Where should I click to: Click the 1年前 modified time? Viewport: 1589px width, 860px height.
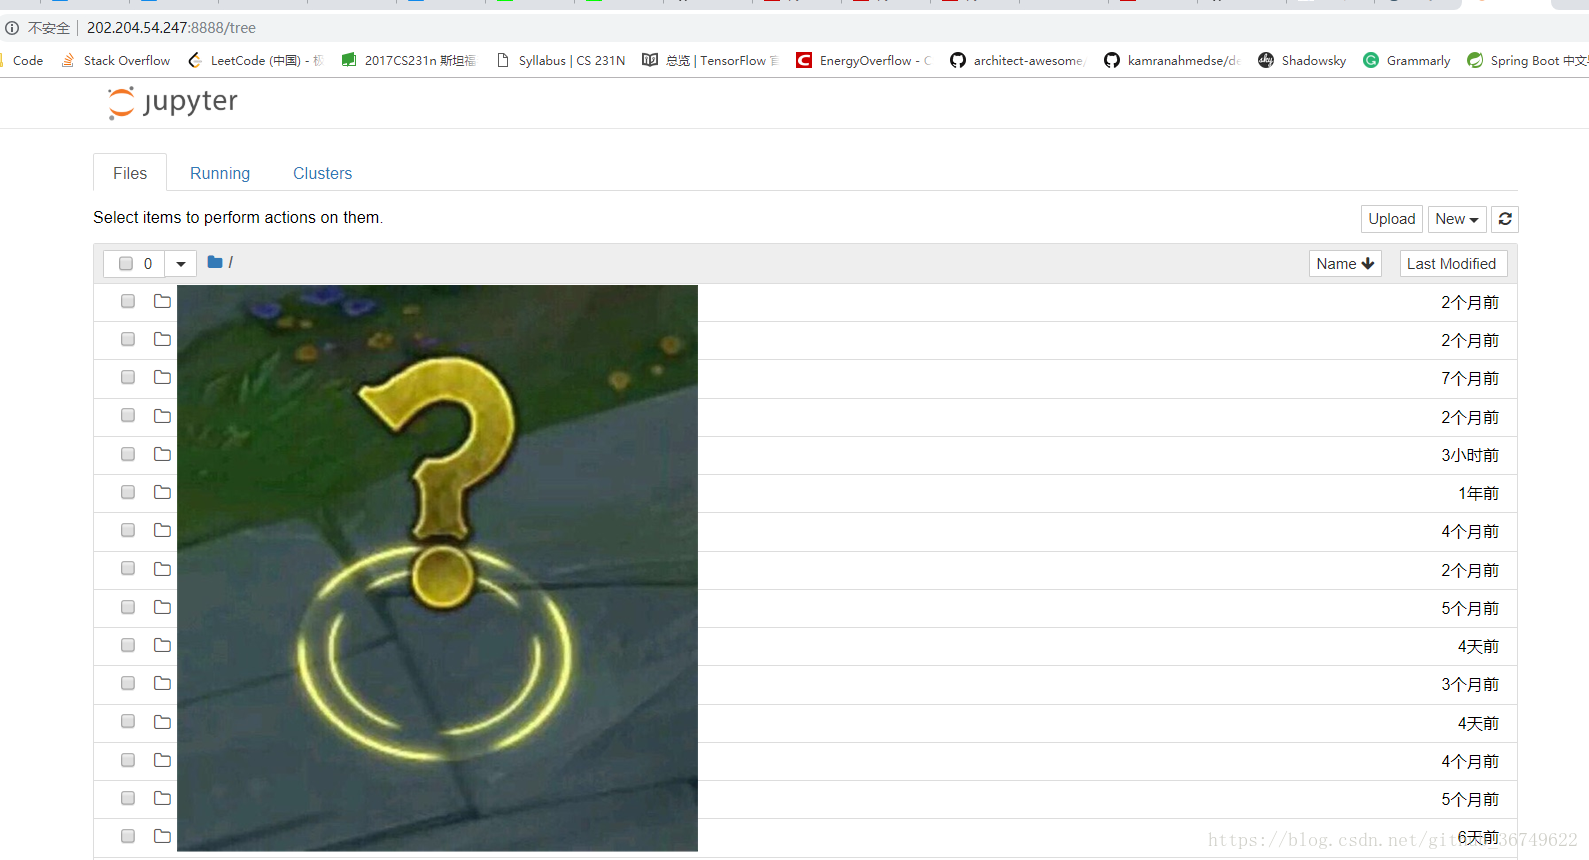coord(1478,493)
